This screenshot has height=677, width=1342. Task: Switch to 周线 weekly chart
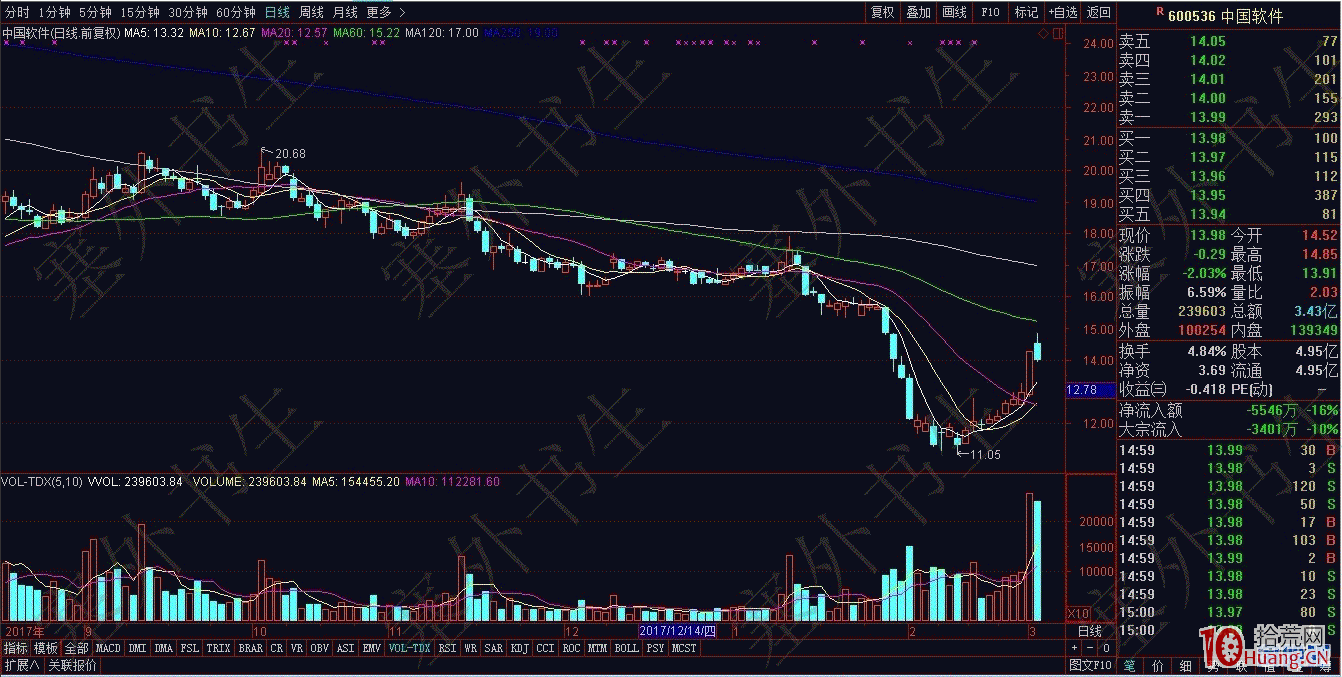tap(311, 12)
